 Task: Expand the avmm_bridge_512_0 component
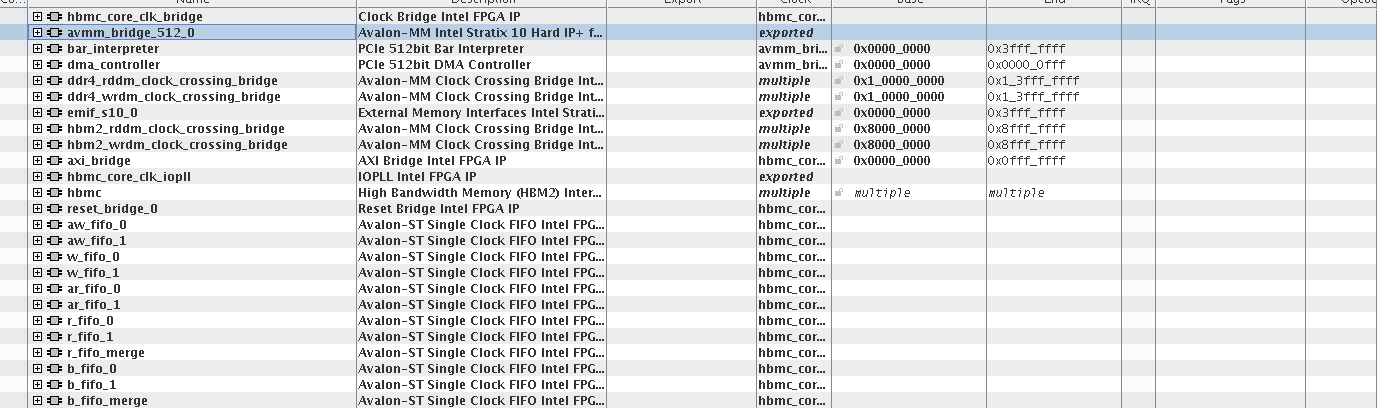click(x=37, y=33)
